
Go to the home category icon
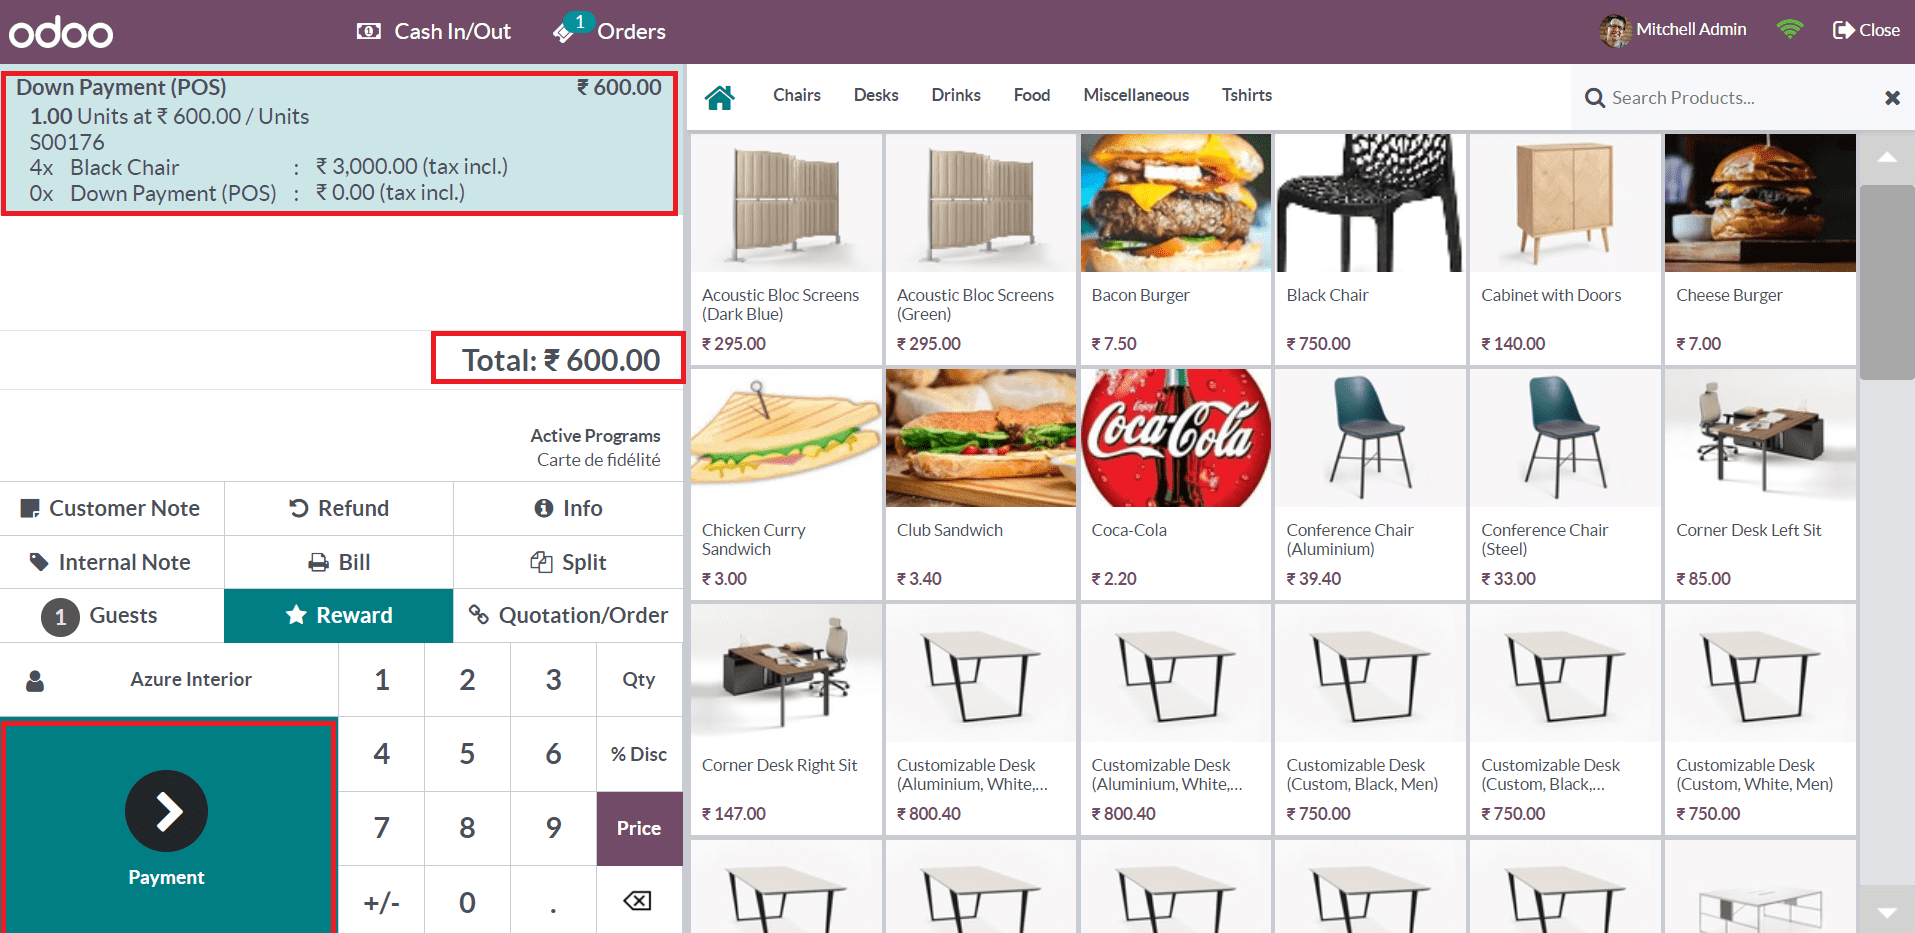coord(719,97)
